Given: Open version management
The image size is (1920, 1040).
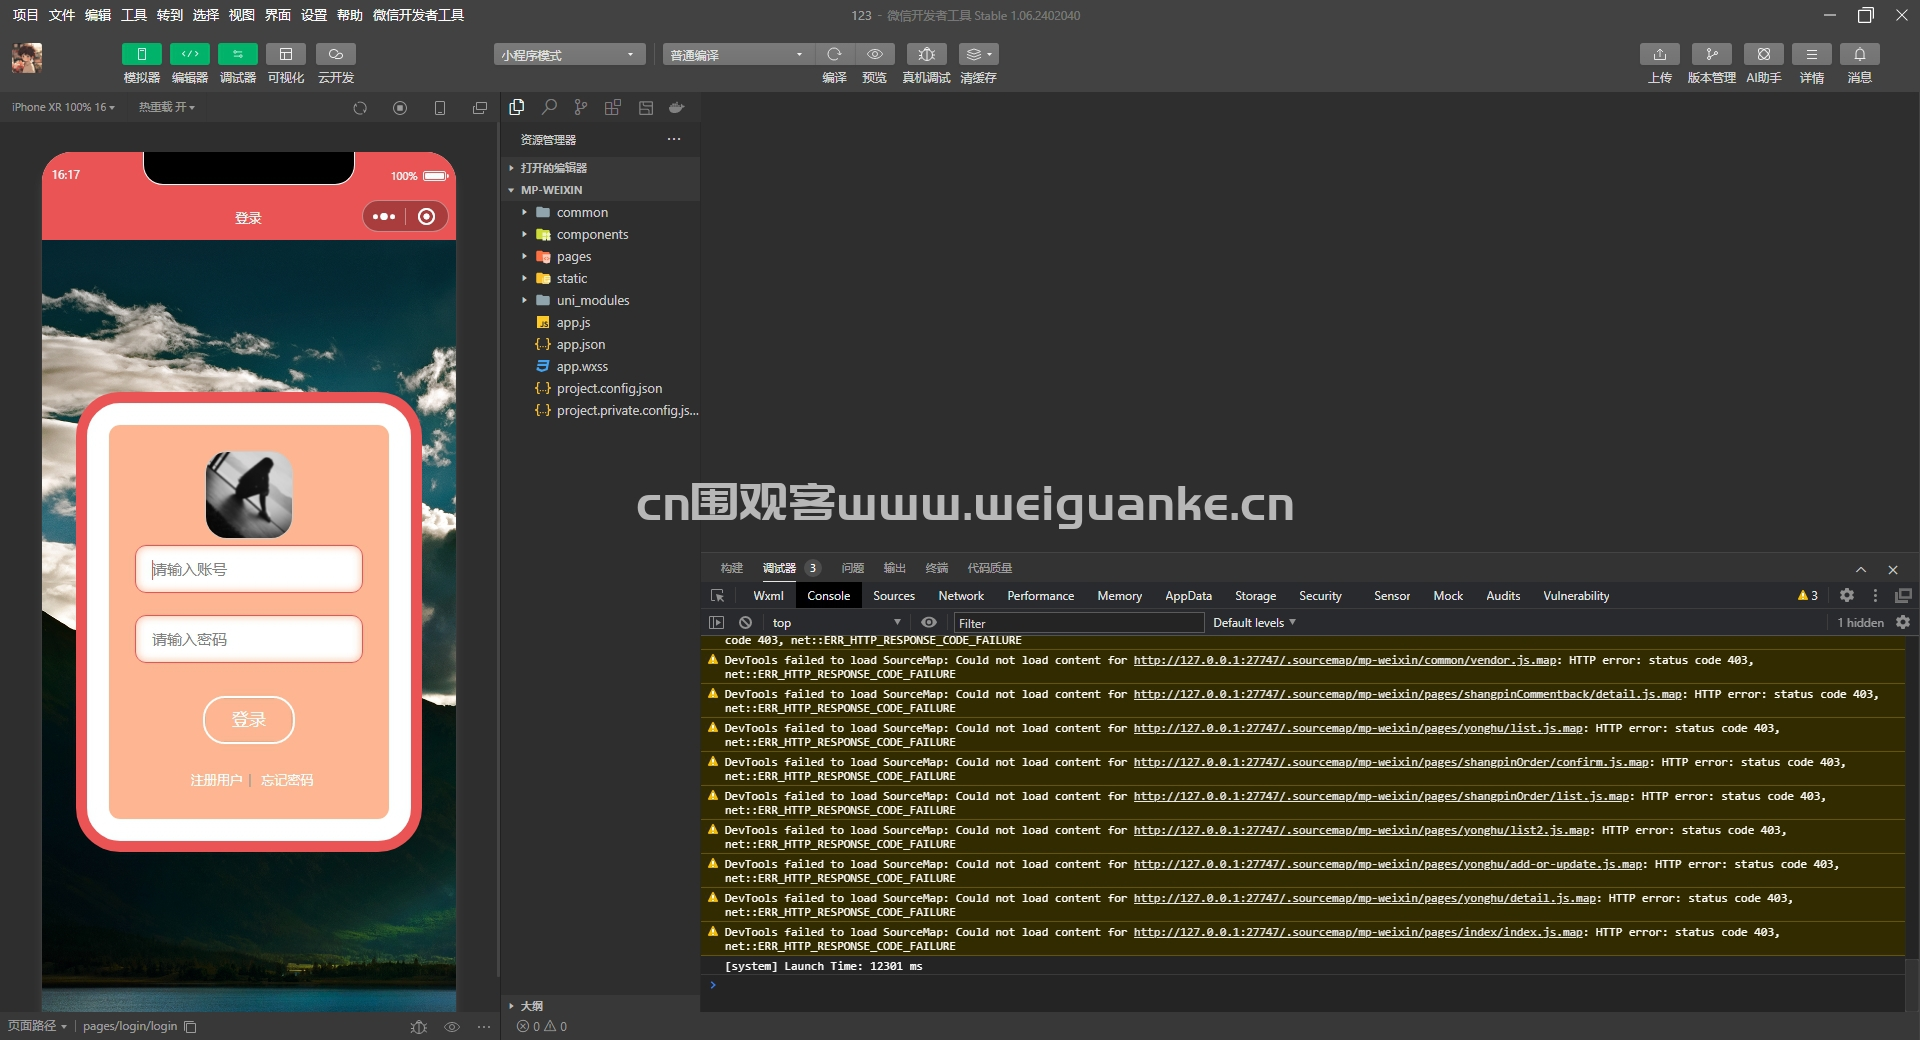Looking at the screenshot, I should (x=1711, y=54).
